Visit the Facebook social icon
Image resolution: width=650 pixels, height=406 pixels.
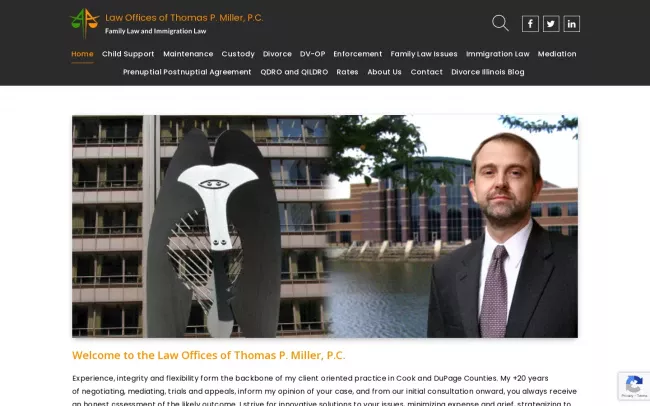click(530, 24)
